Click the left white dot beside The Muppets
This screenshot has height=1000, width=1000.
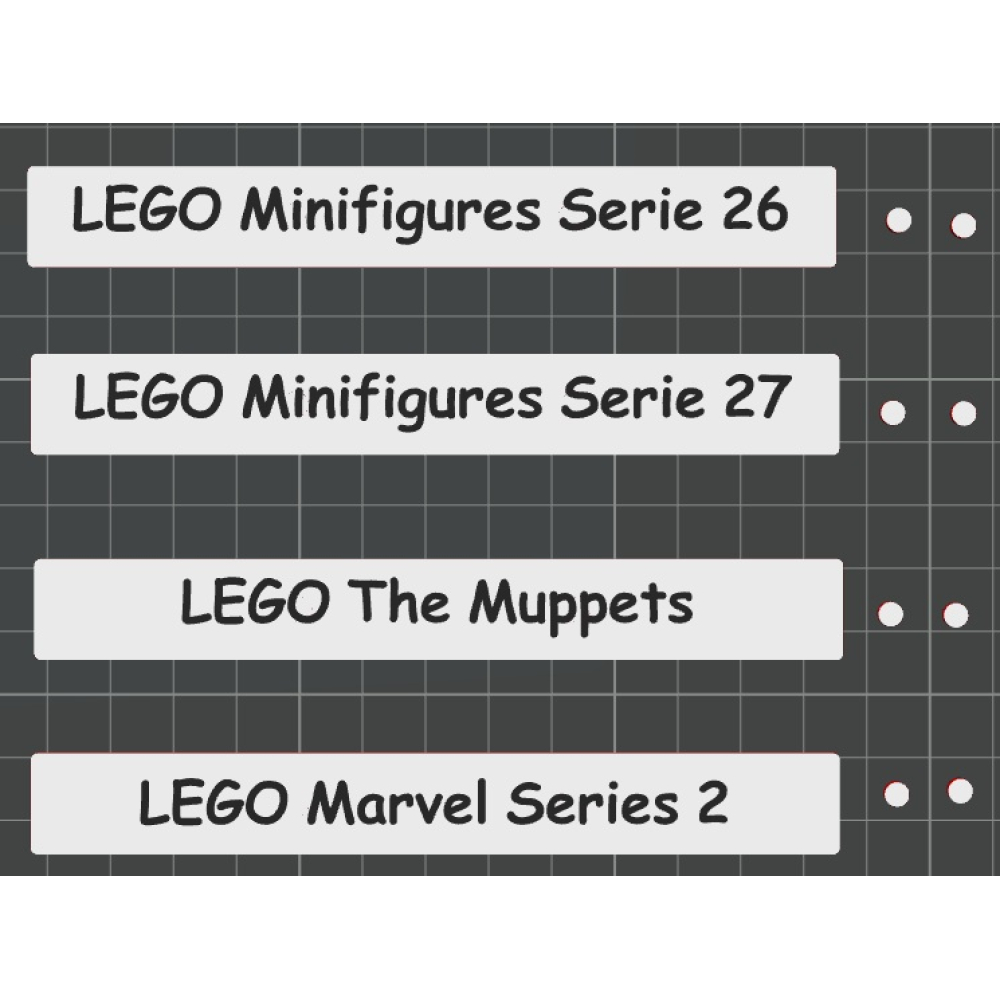889,615
